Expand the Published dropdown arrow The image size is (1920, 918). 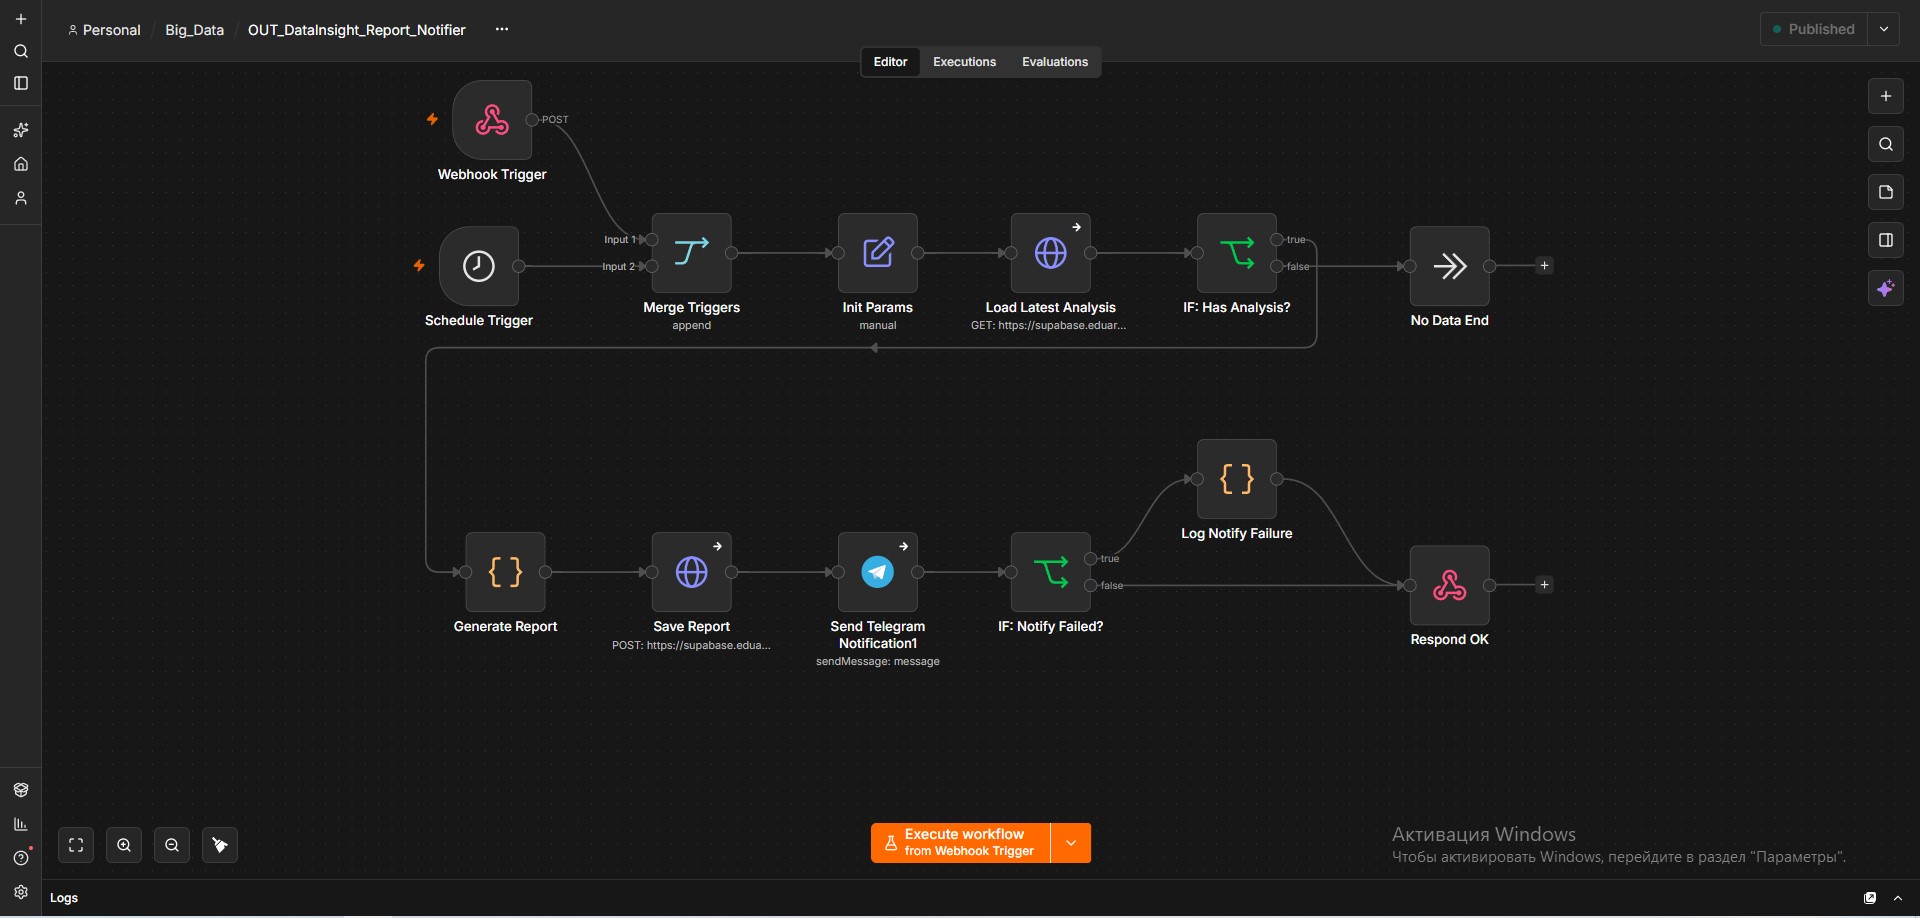(x=1884, y=29)
